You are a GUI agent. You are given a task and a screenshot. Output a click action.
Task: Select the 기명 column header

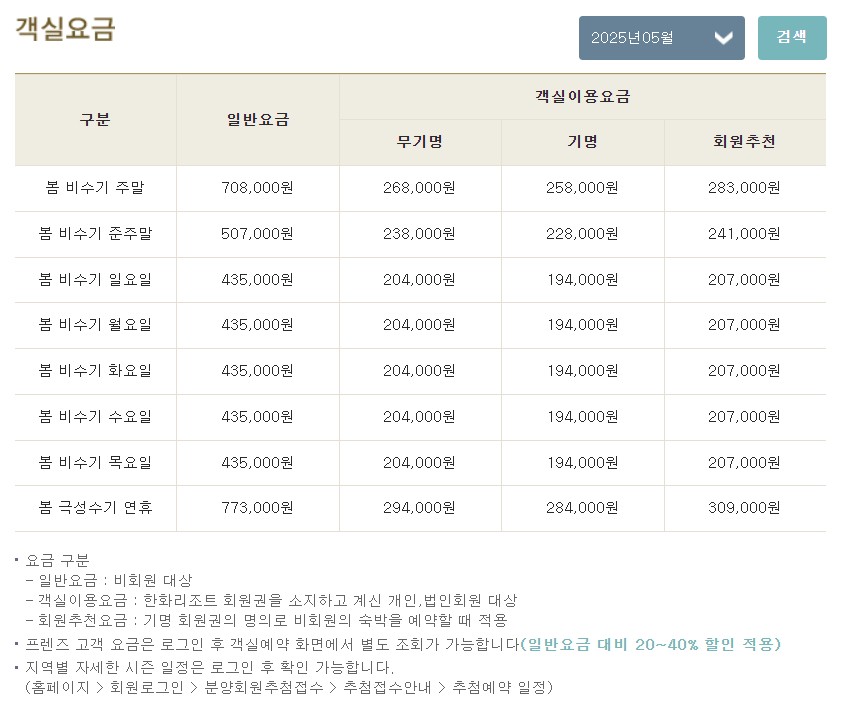pos(582,142)
